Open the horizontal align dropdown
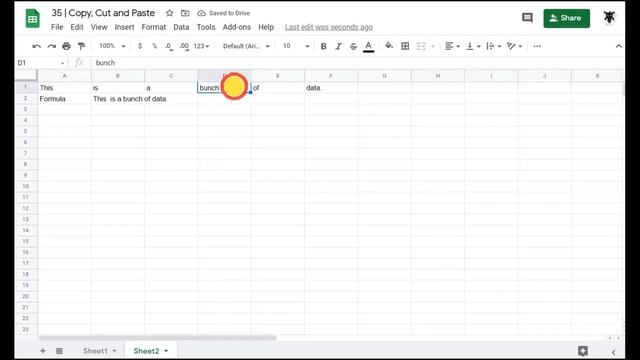The width and height of the screenshot is (640, 360). (452, 46)
